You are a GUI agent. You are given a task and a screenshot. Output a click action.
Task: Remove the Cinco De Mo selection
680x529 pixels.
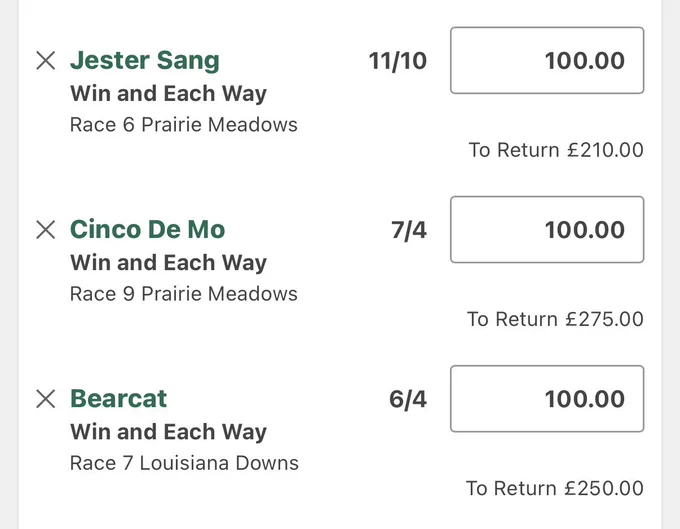click(46, 229)
